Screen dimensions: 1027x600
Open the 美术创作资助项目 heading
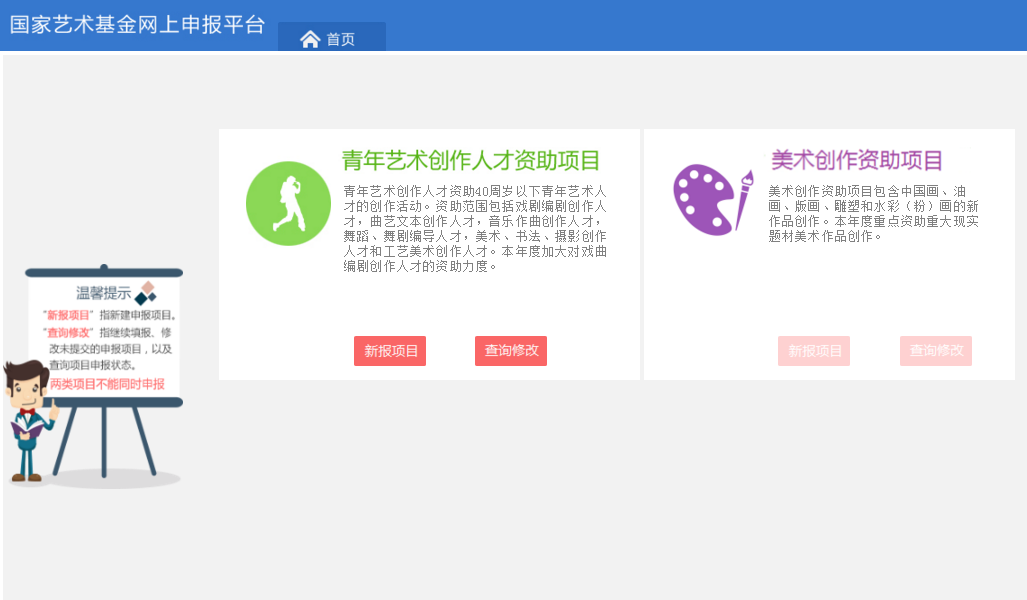coord(857,161)
